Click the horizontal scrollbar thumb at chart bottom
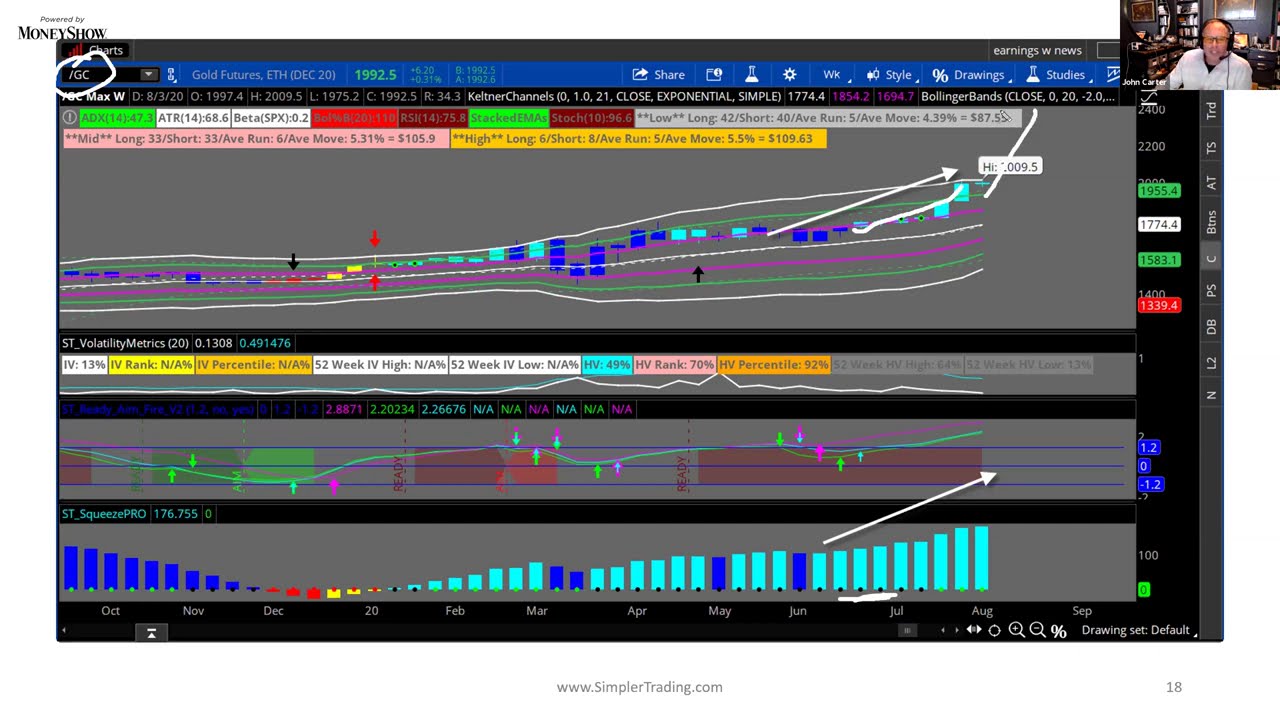 (907, 630)
